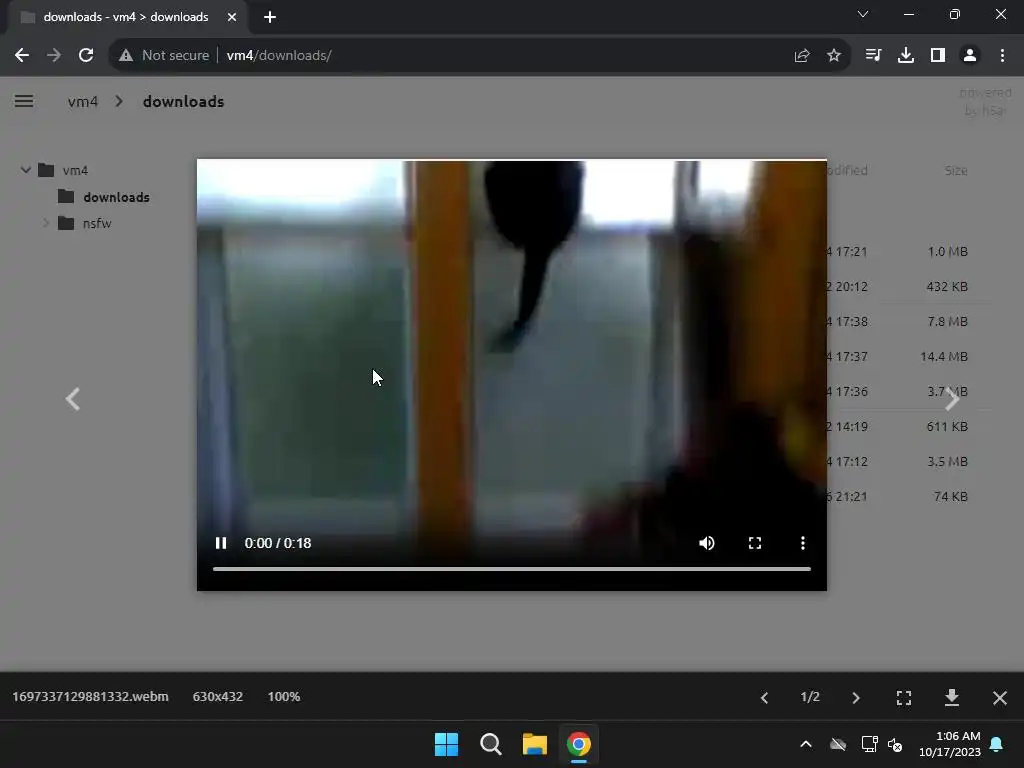Pause the video playback

pyautogui.click(x=221, y=543)
